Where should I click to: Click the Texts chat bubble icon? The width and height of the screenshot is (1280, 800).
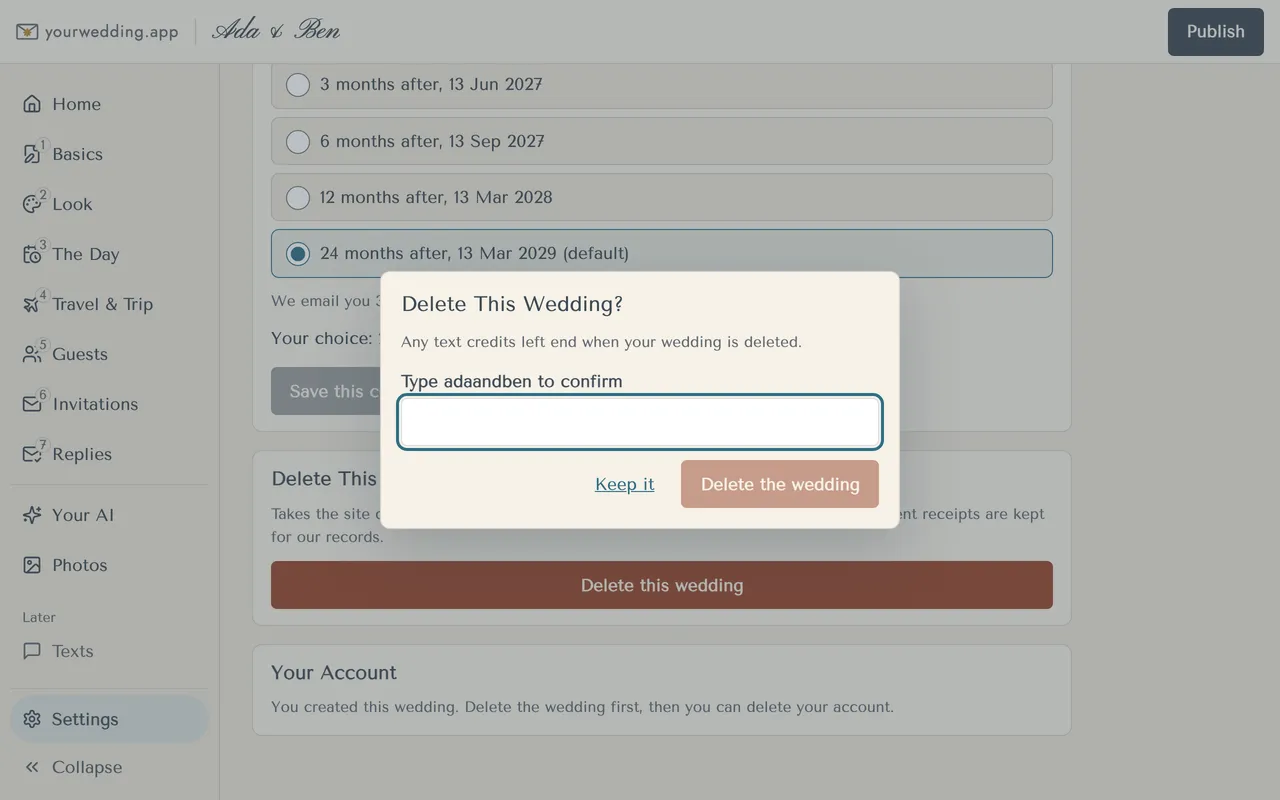tap(32, 651)
